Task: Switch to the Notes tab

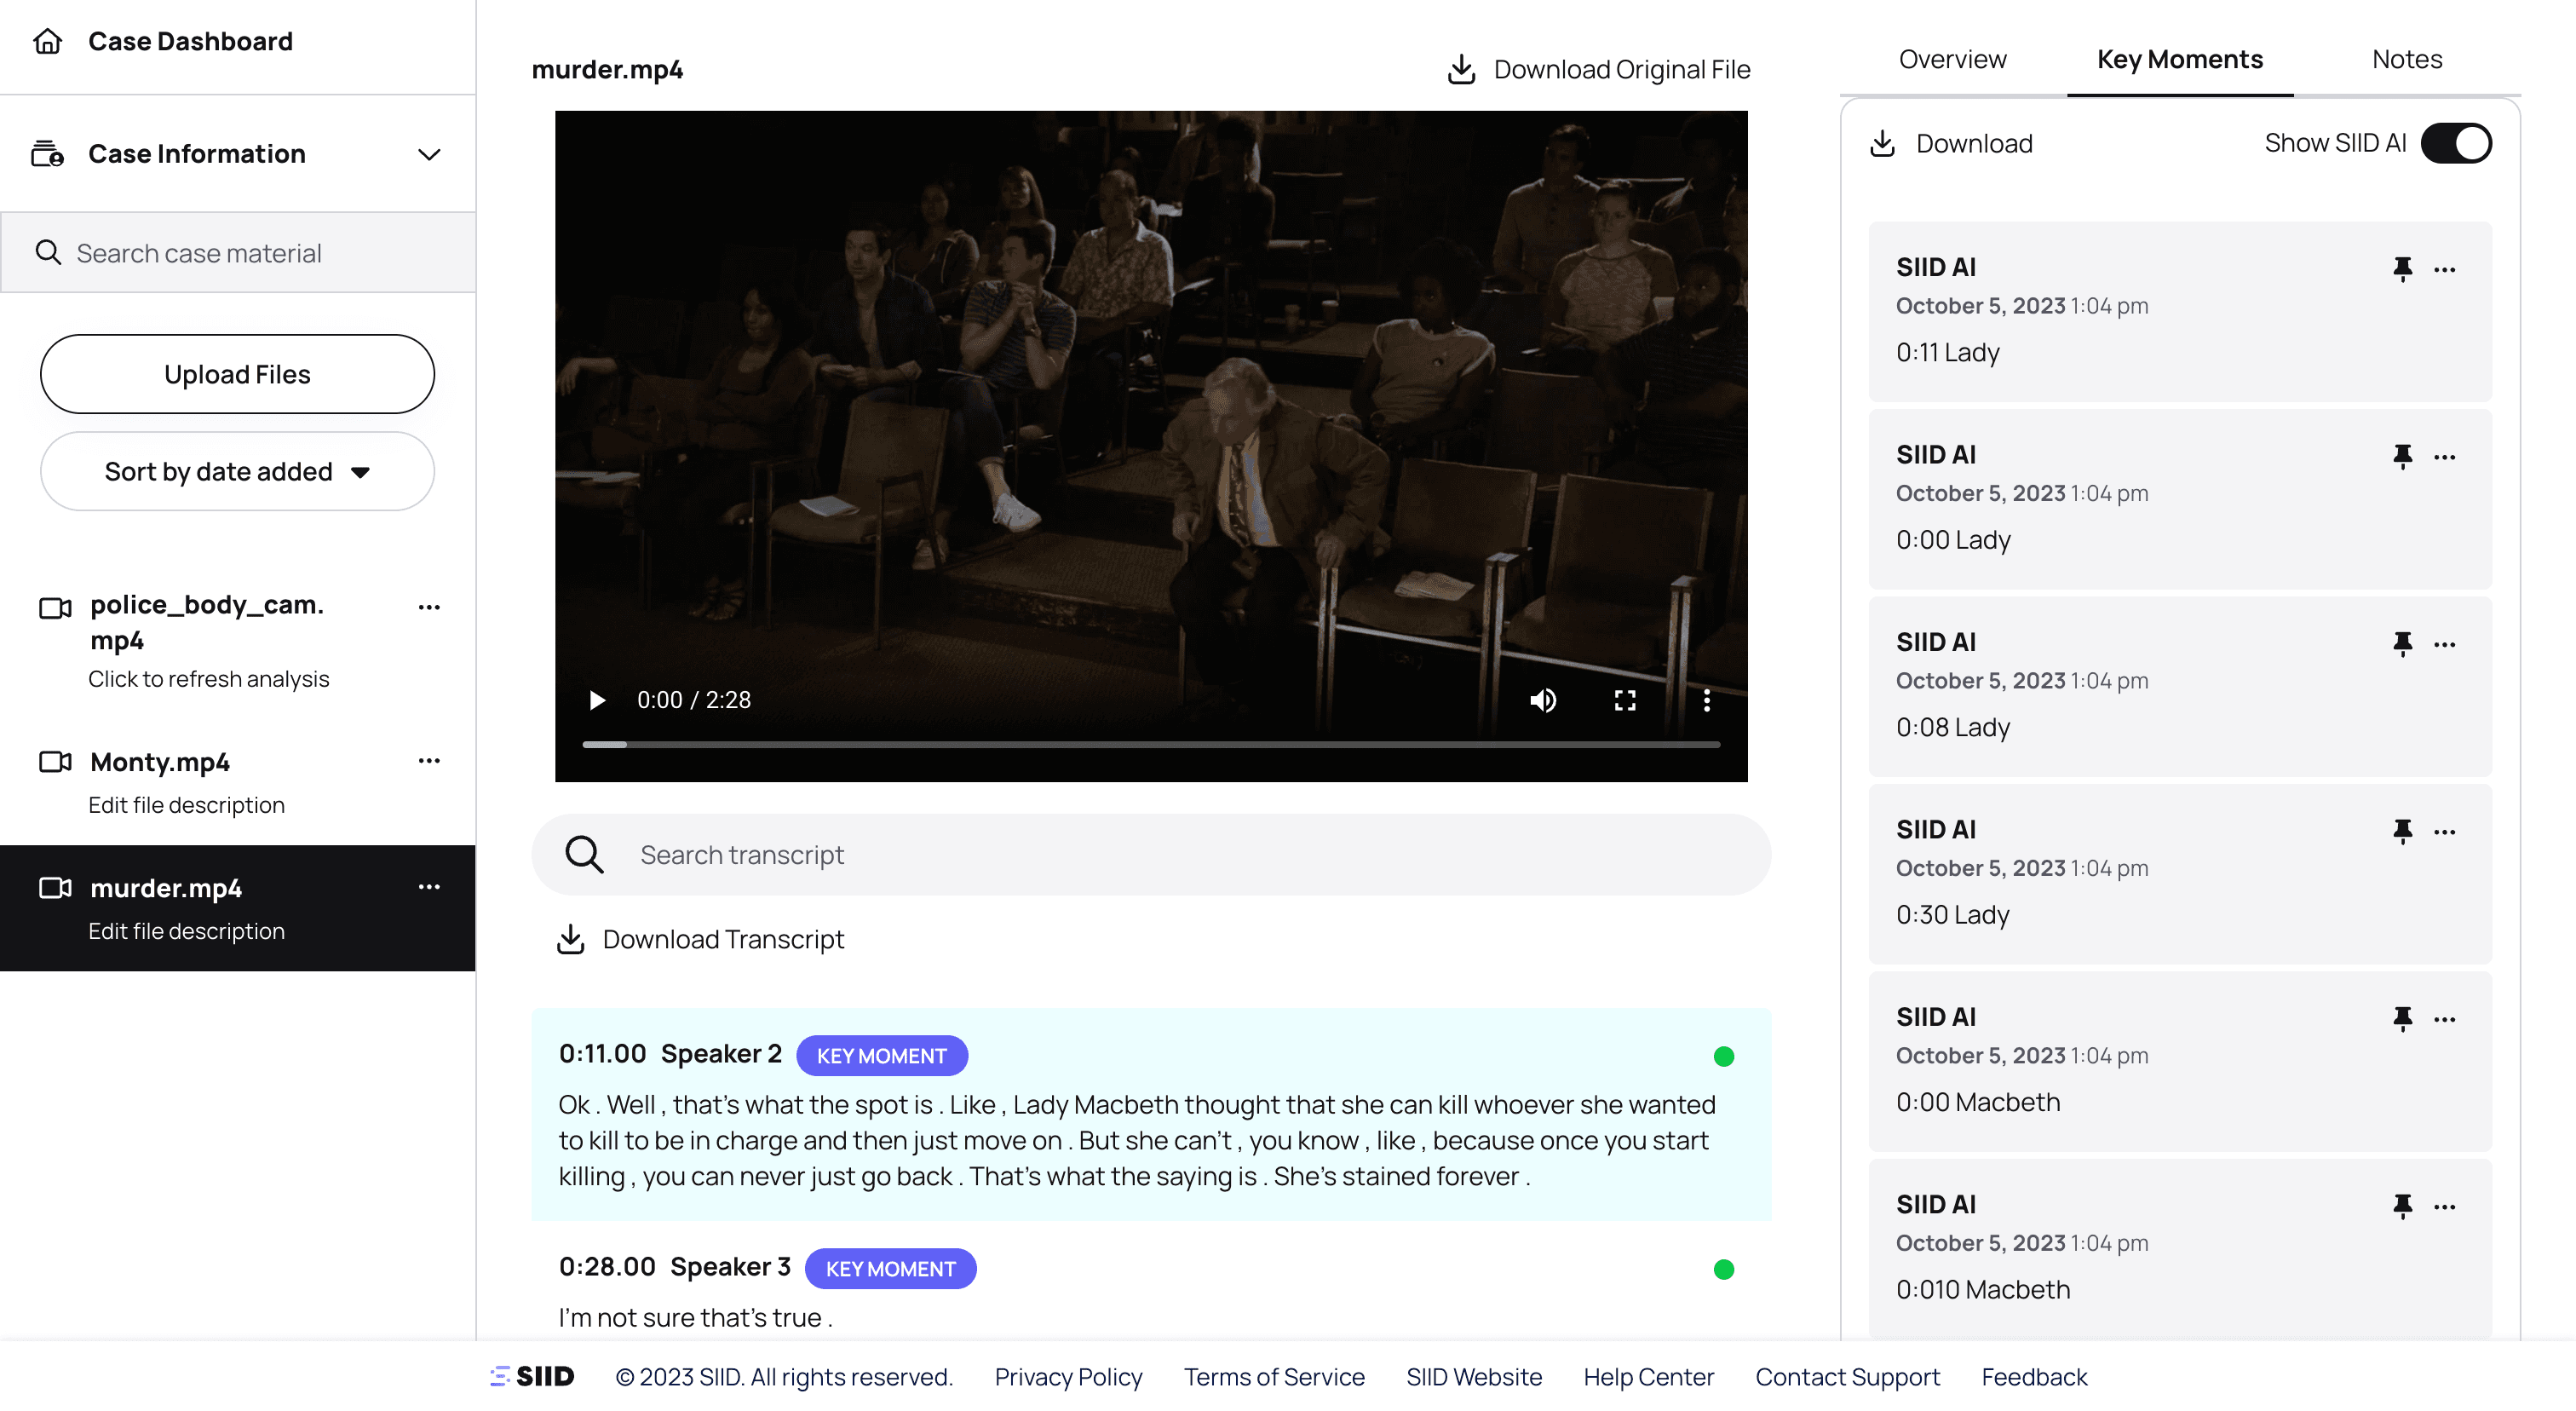Action: click(2406, 59)
